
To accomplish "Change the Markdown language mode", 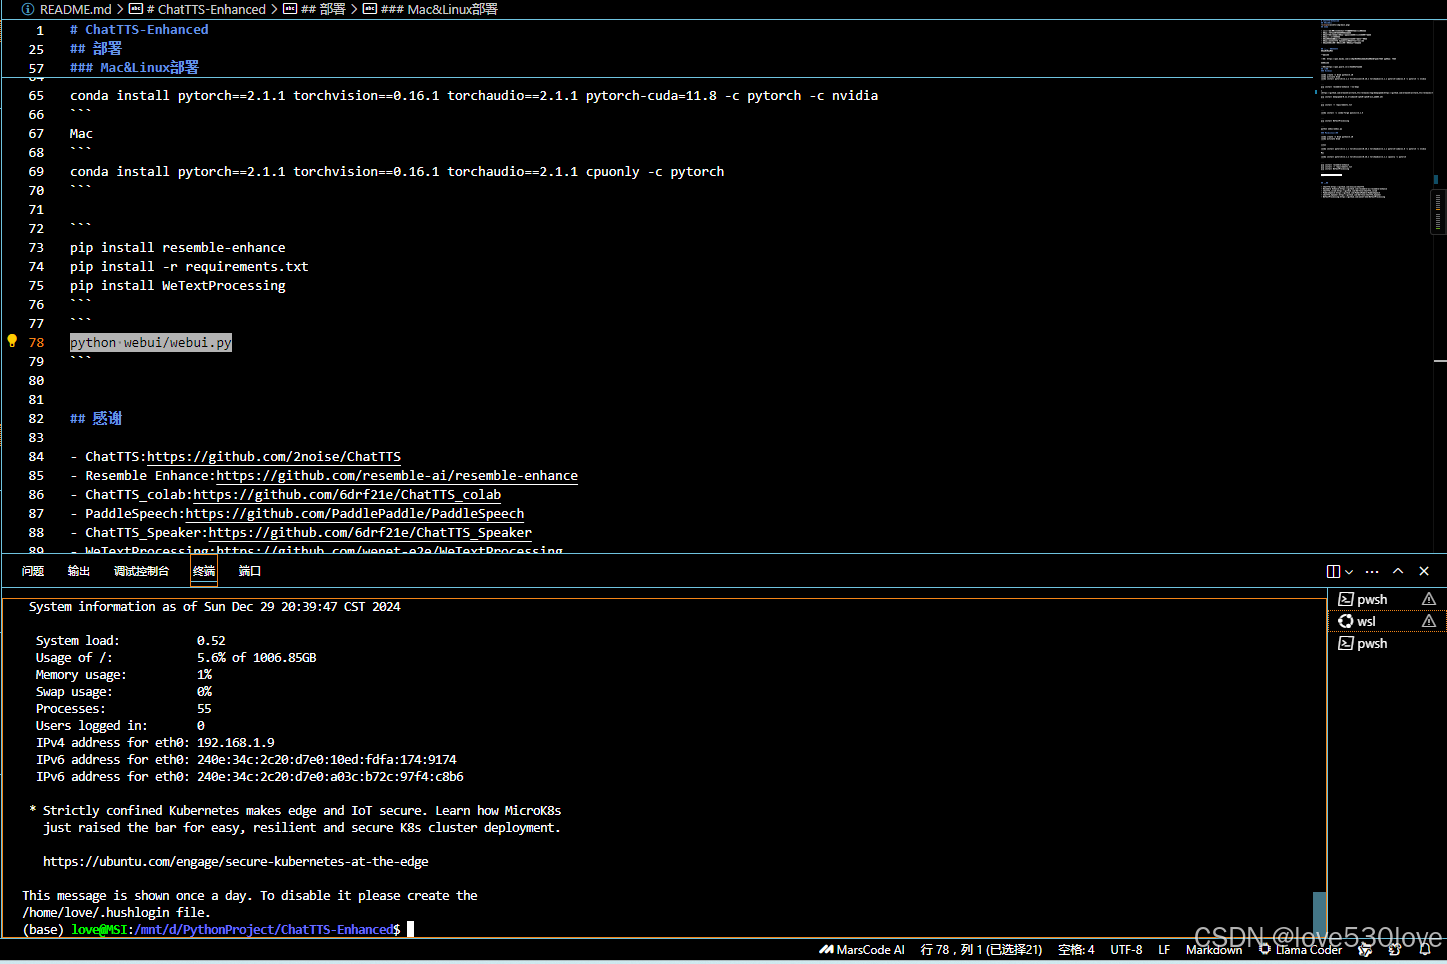I will [x=1214, y=950].
